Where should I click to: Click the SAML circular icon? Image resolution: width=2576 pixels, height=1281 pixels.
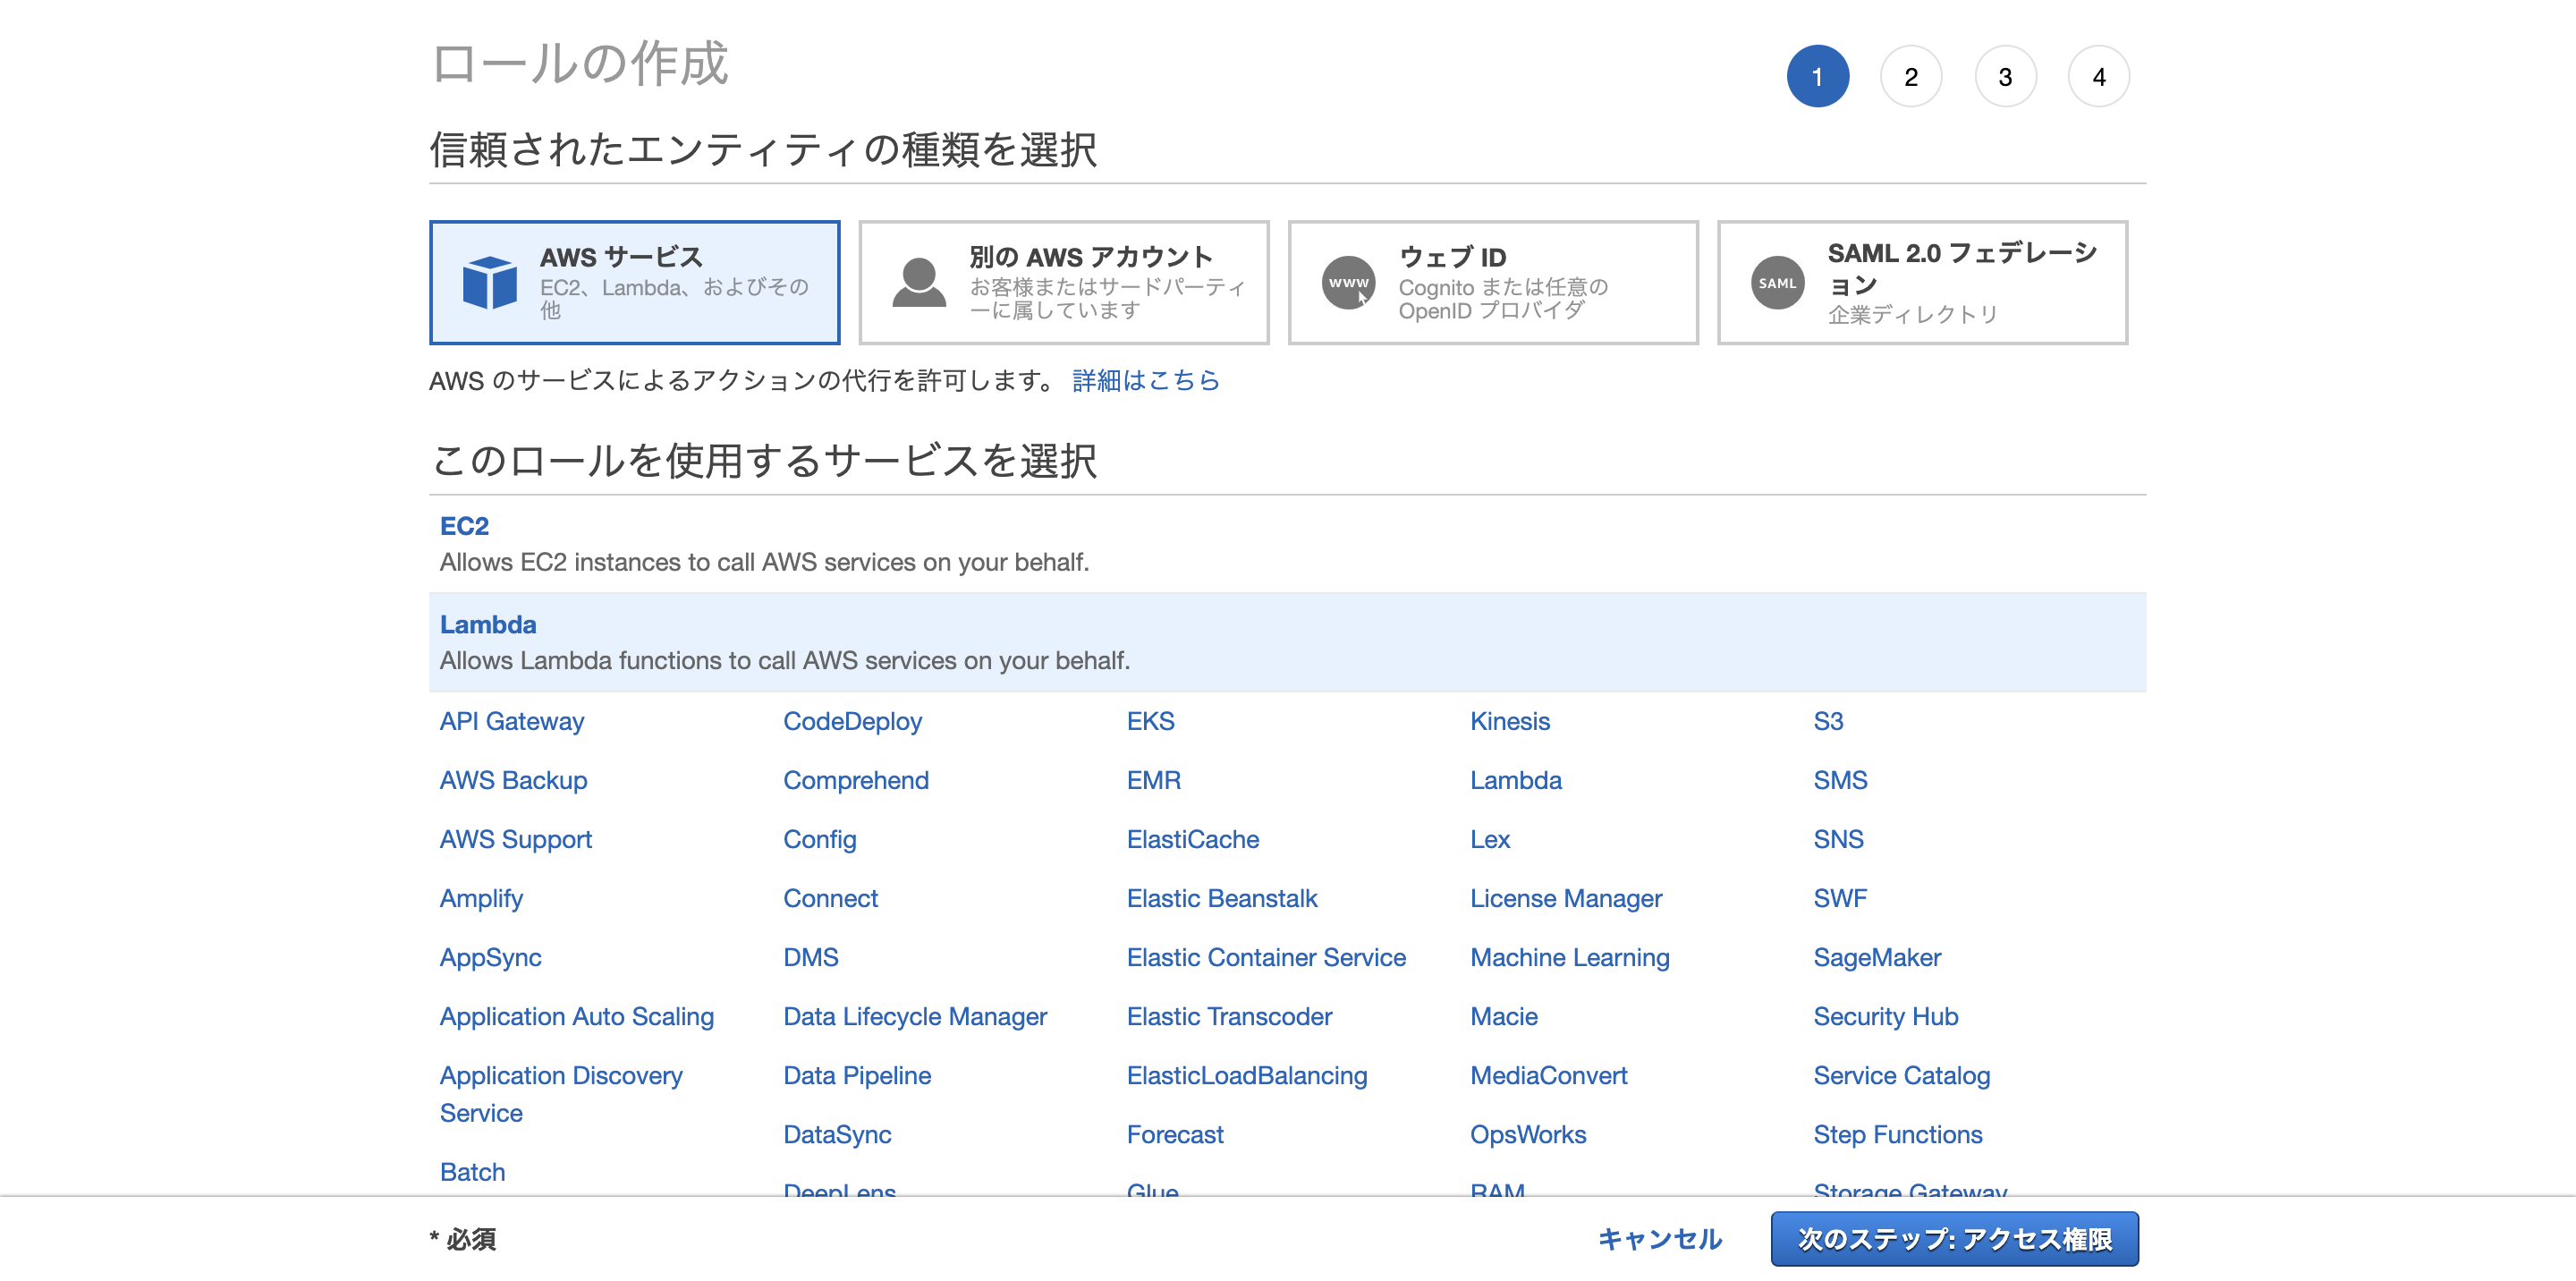[x=1777, y=283]
